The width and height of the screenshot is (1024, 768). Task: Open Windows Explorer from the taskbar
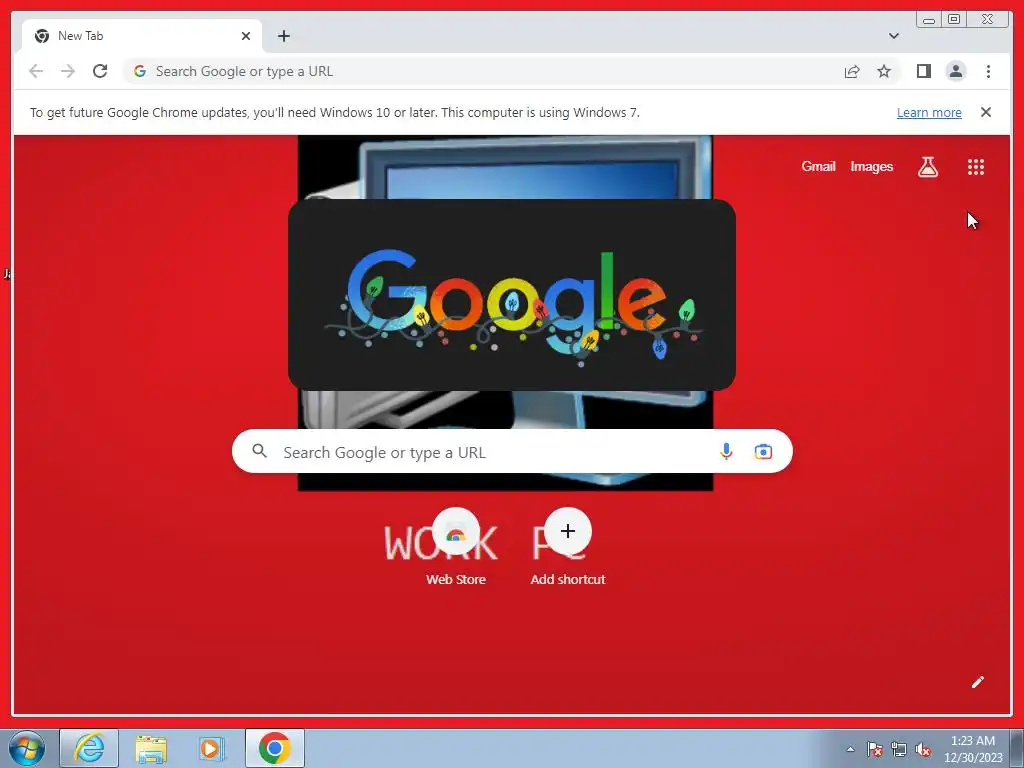(x=151, y=748)
